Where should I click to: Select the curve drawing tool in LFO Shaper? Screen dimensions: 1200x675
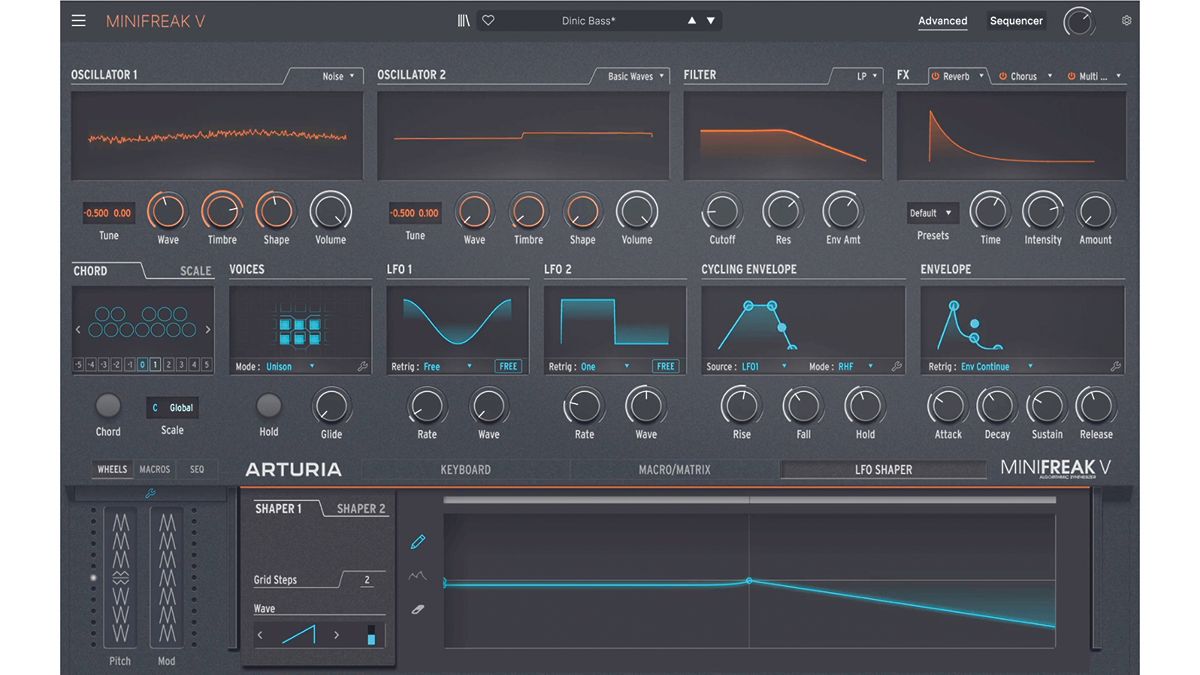pos(418,575)
